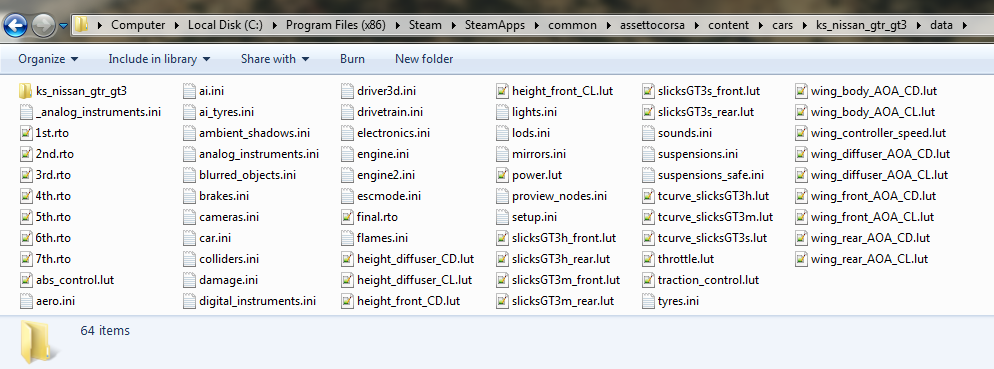Select the traction_control.lut file icon

(x=648, y=280)
